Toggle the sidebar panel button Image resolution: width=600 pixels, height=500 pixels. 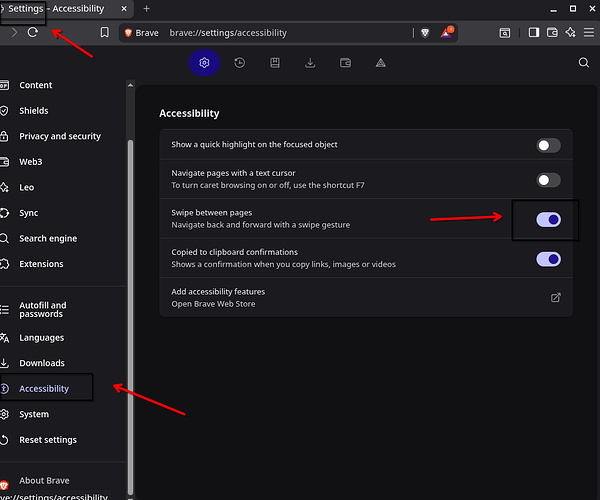click(x=534, y=32)
